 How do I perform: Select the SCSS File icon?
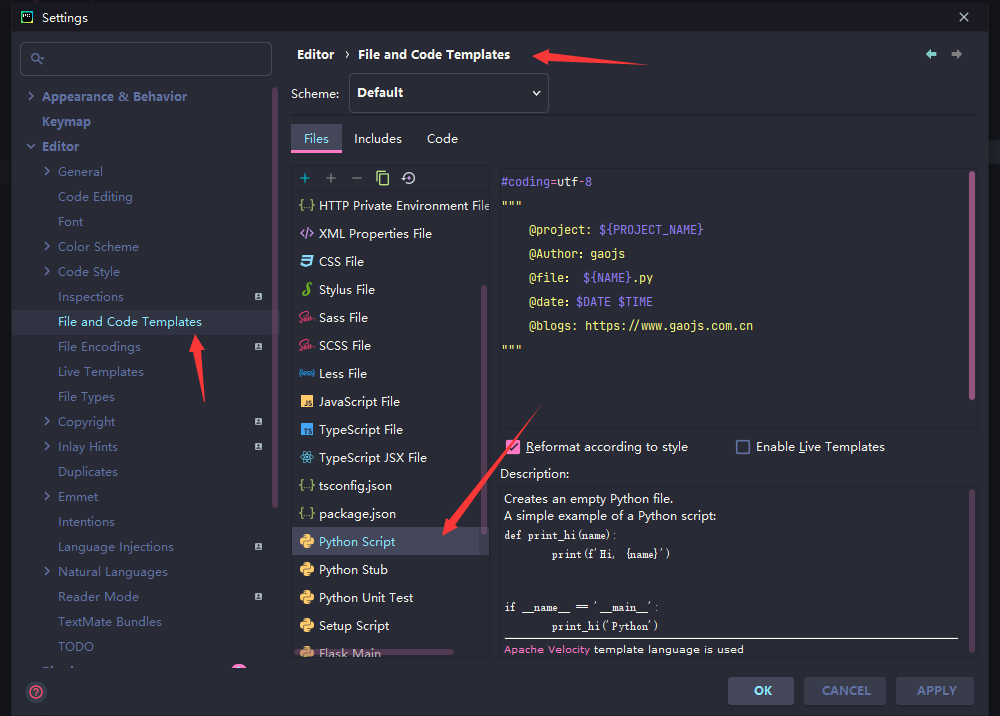307,346
